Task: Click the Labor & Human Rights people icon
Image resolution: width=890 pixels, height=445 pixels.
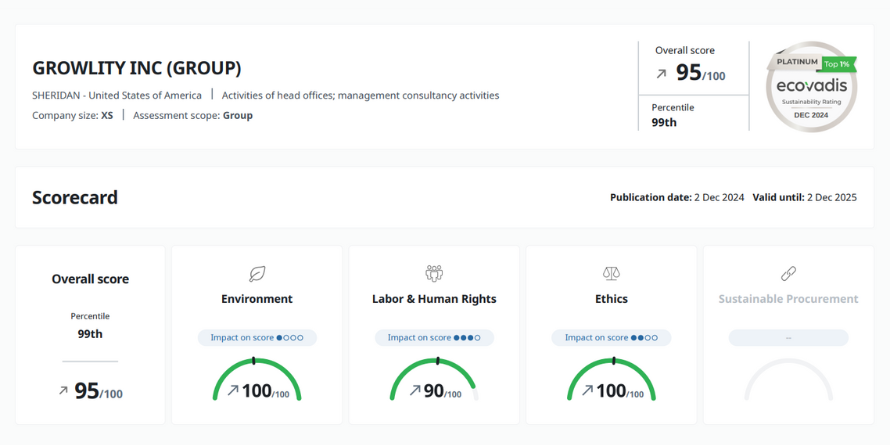Action: [x=434, y=274]
